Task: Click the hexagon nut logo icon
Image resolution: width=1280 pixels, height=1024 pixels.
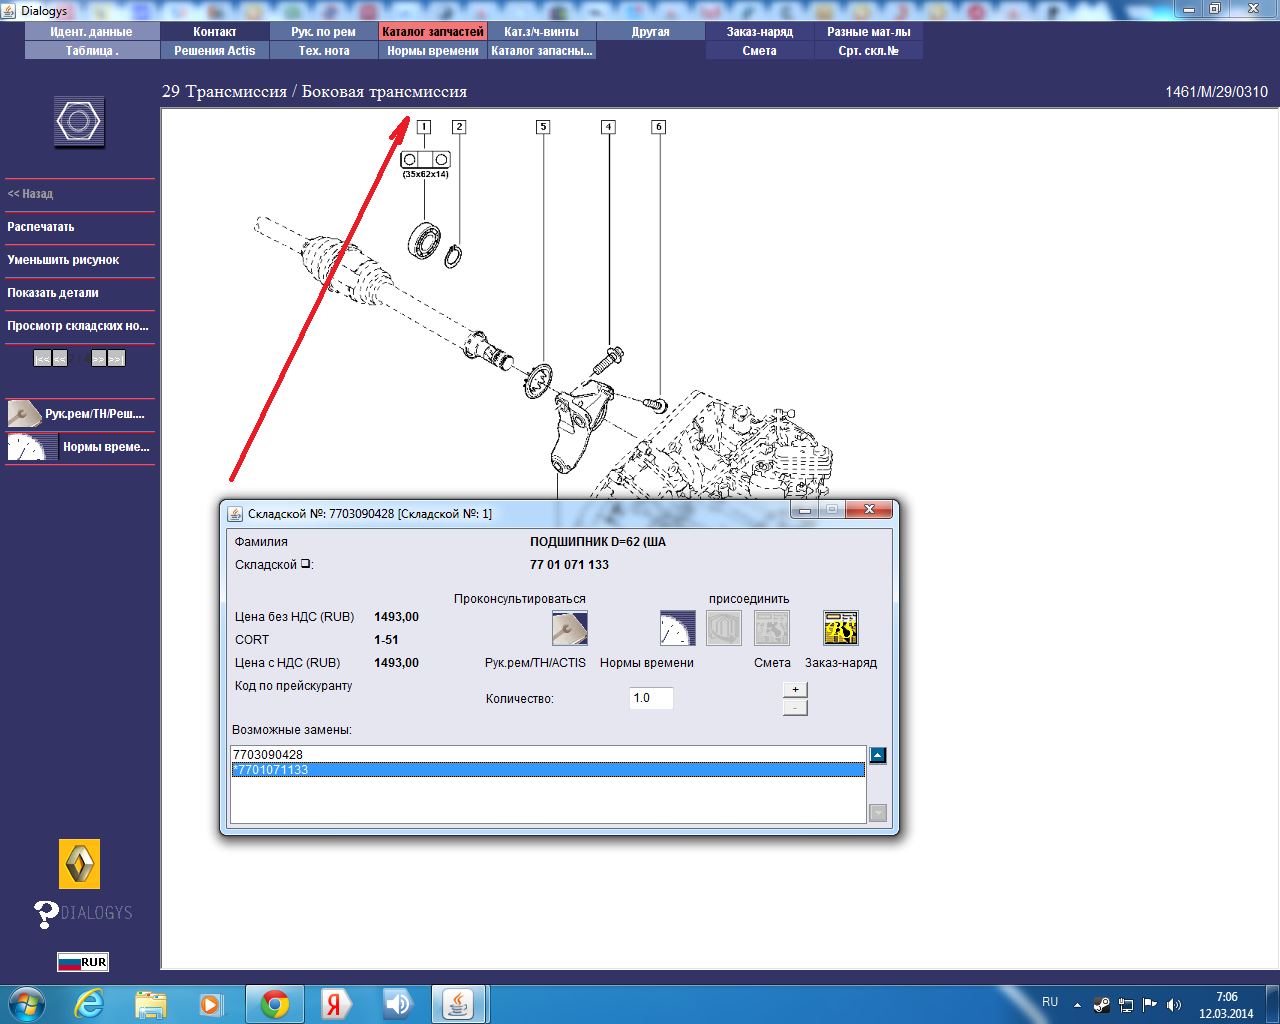Action: 79,123
